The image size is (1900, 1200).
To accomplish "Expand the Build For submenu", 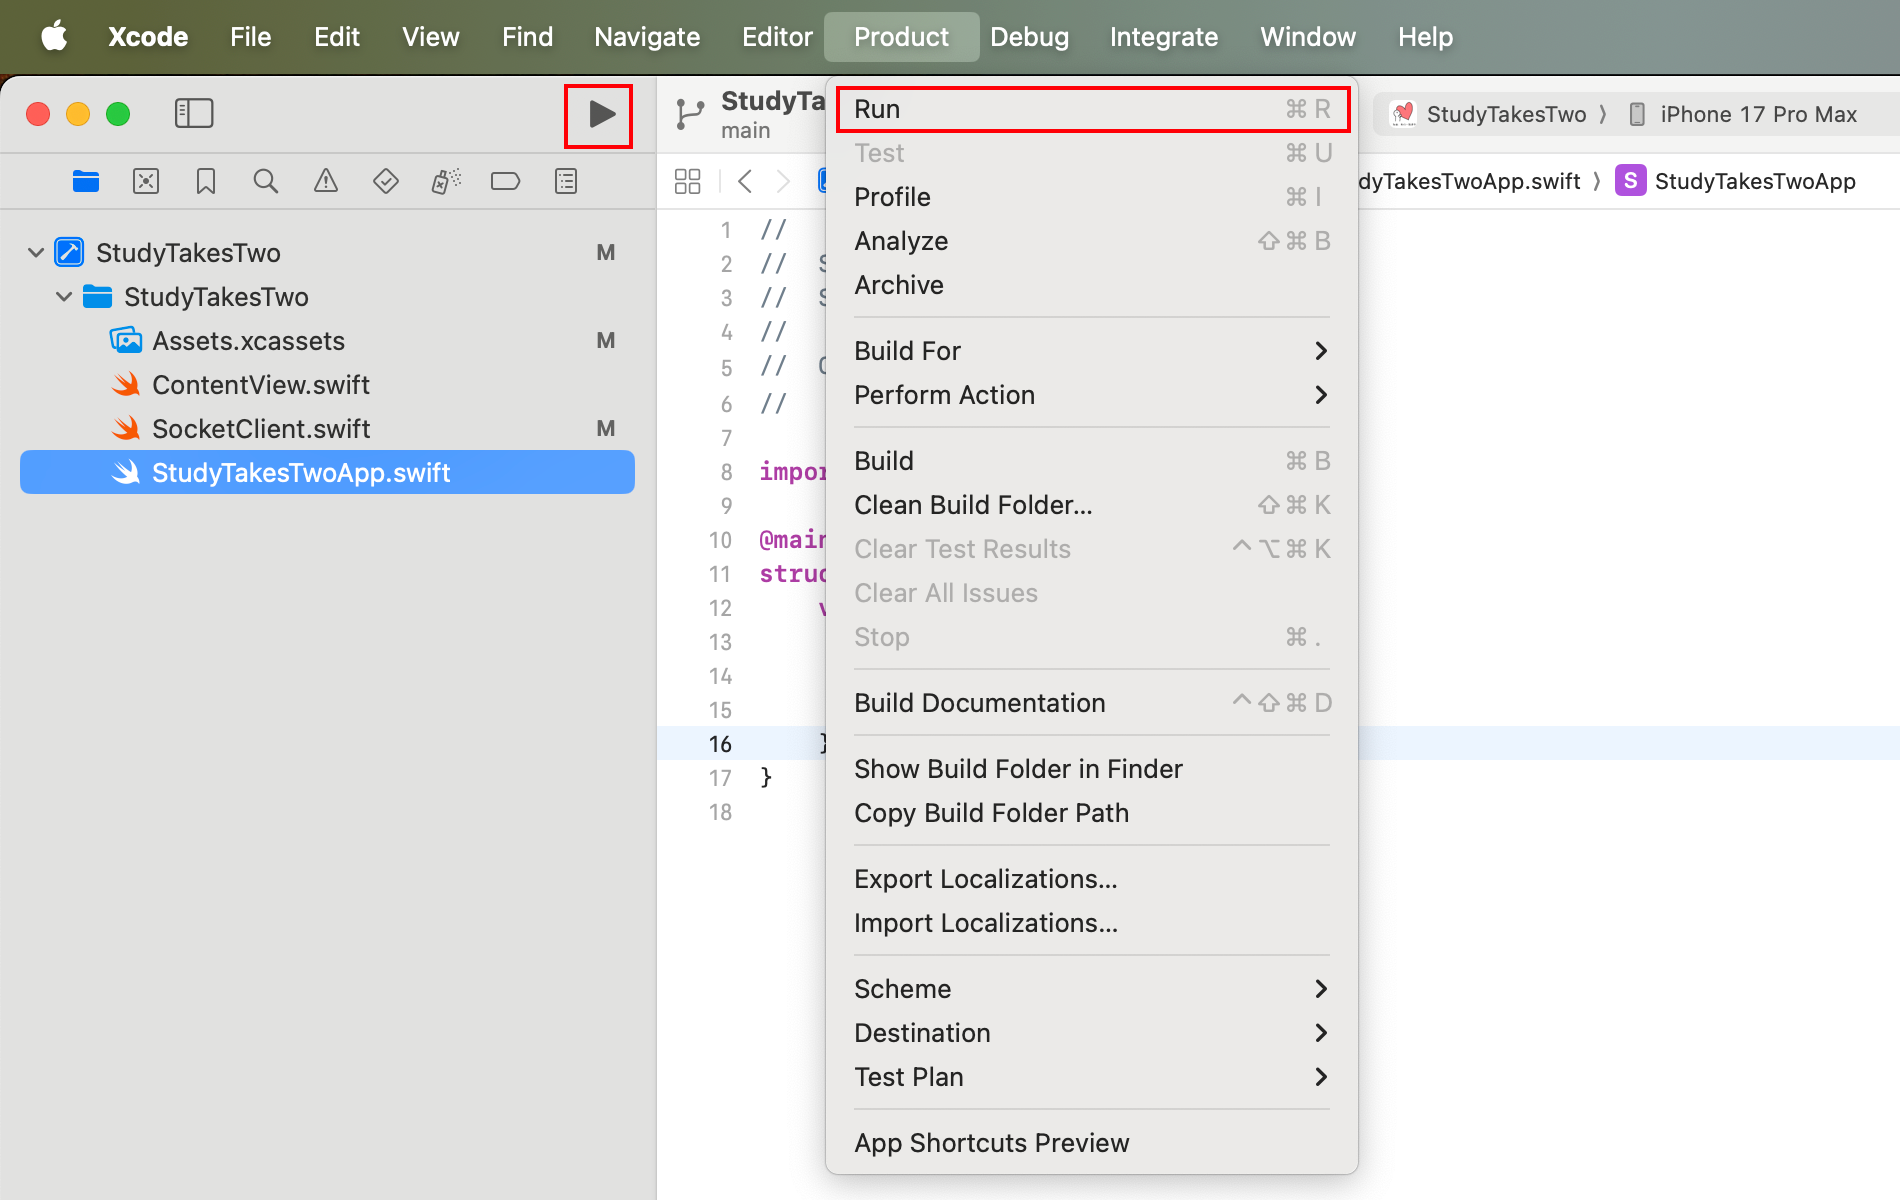I will (1092, 351).
